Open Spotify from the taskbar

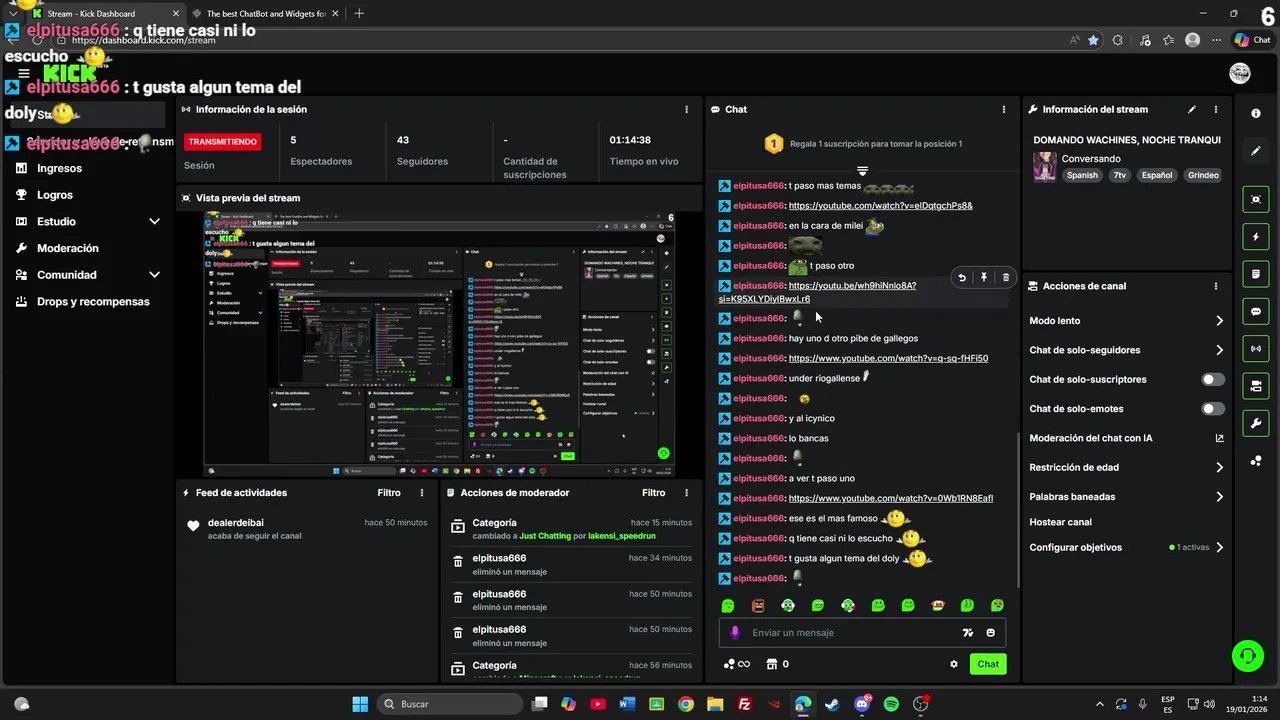(891, 704)
